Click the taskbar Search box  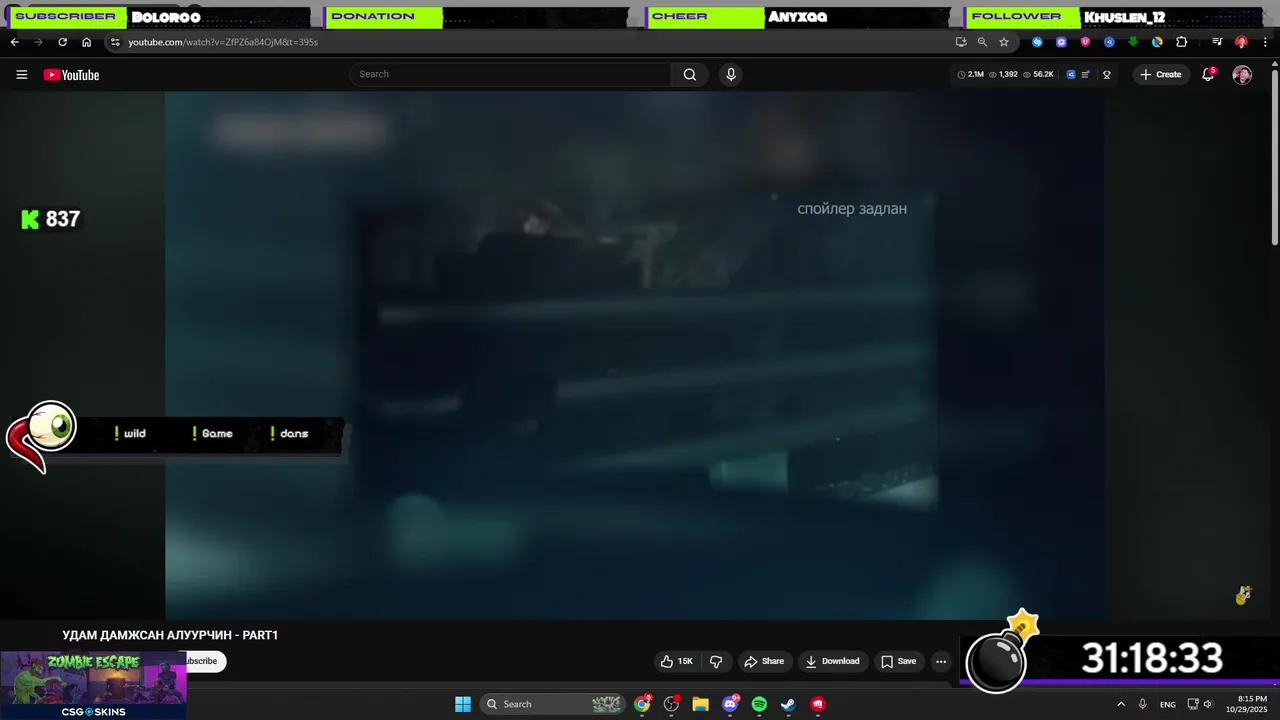pos(553,704)
